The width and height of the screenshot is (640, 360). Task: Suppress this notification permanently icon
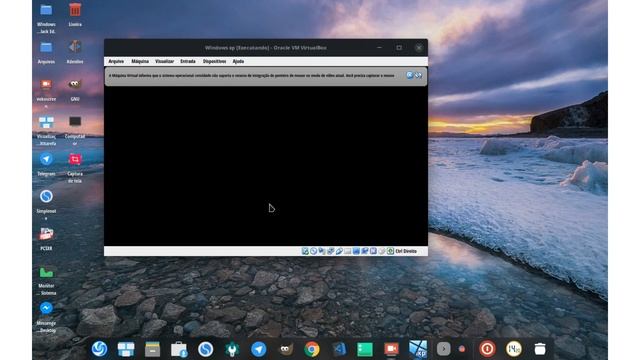(418, 75)
